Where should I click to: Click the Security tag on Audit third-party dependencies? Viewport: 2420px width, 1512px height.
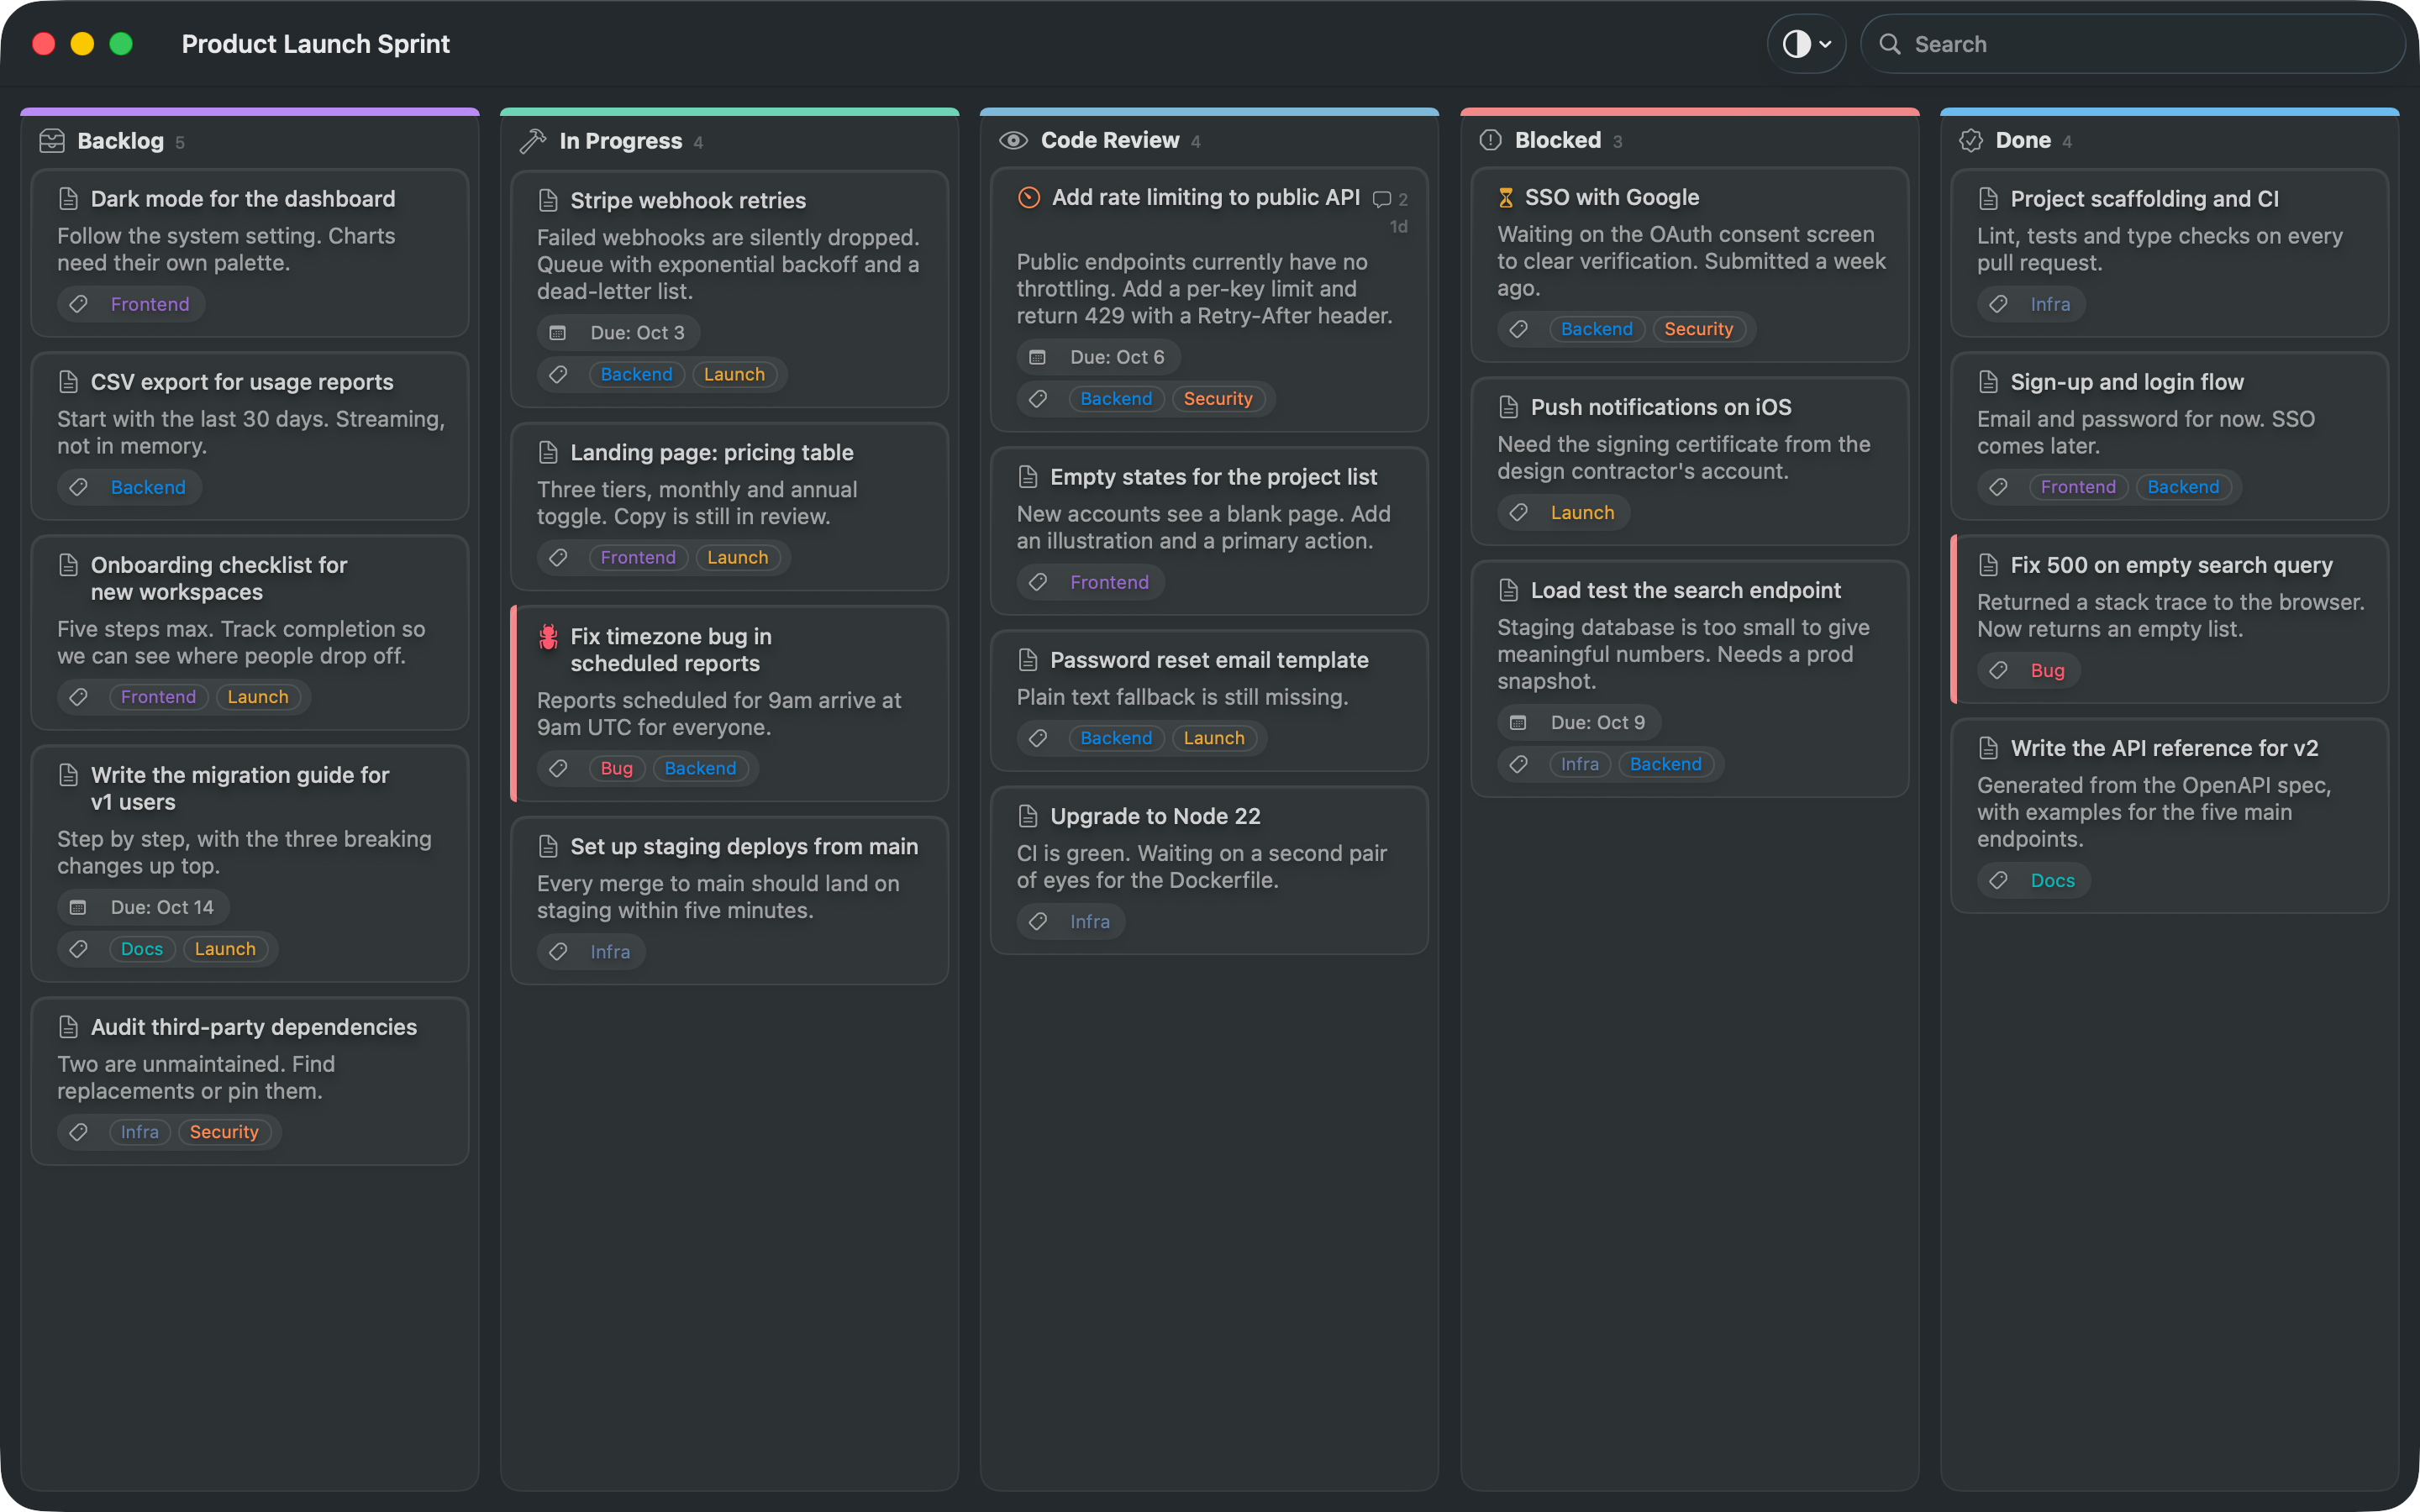click(x=224, y=1132)
